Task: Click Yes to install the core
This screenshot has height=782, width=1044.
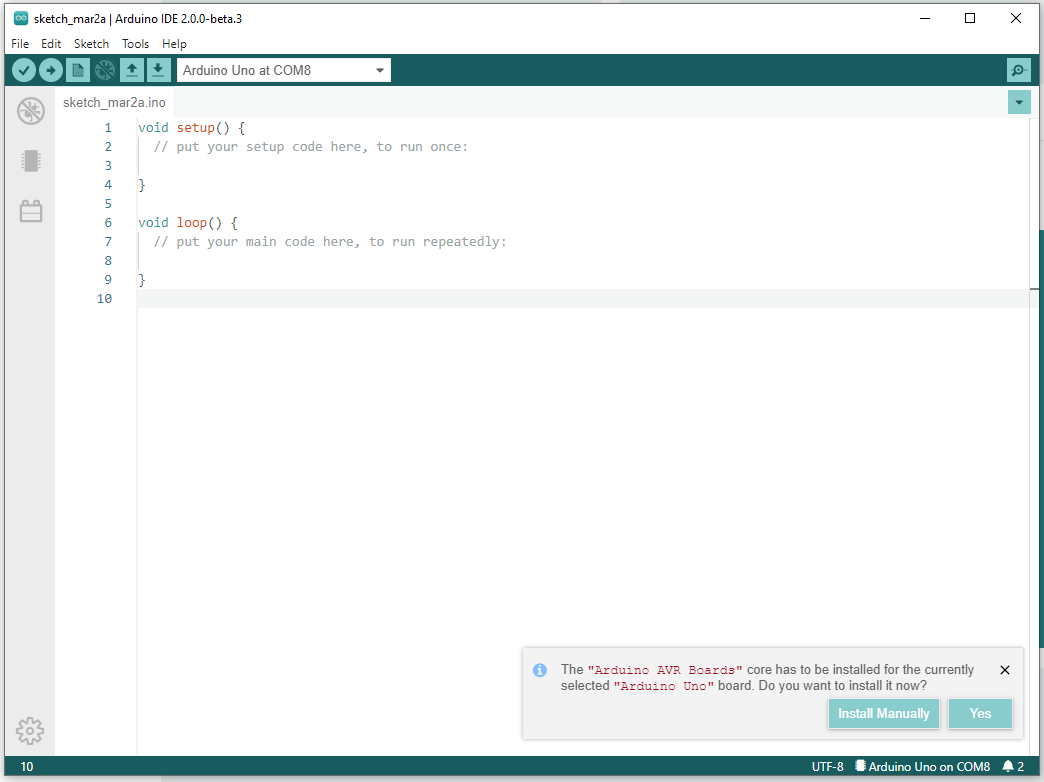Action: [980, 713]
